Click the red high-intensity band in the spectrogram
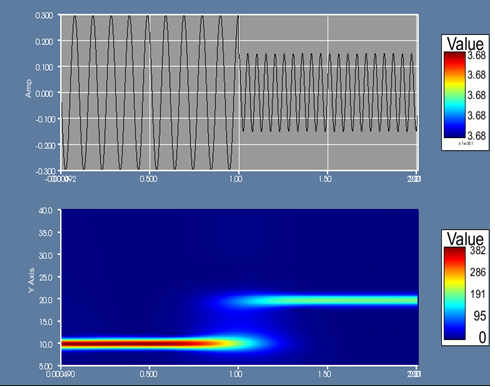The height and width of the screenshot is (387, 495). (x=140, y=343)
